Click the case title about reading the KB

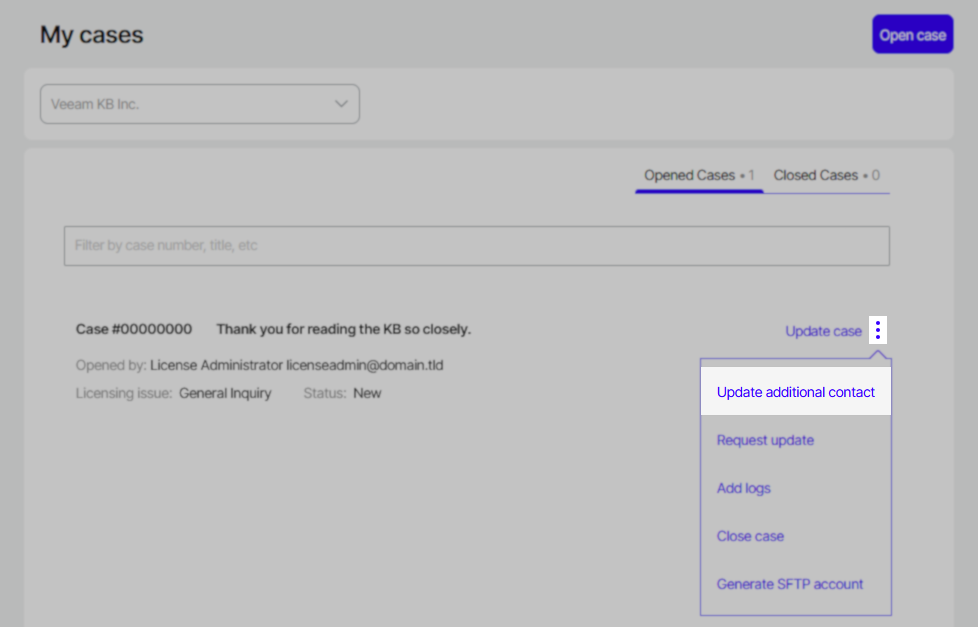click(342, 329)
